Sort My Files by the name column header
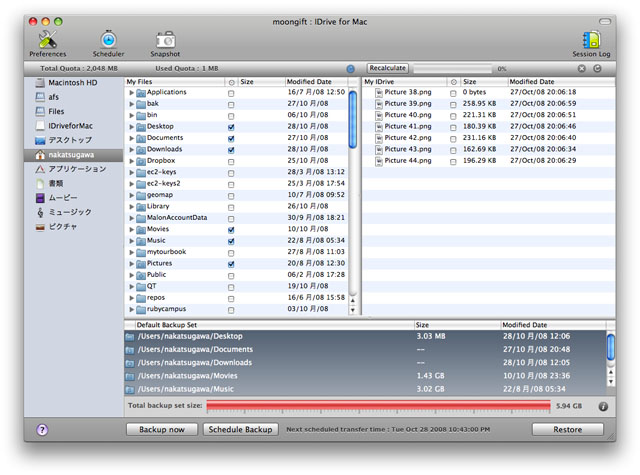Image resolution: width=640 pixels, height=475 pixels. [x=175, y=82]
